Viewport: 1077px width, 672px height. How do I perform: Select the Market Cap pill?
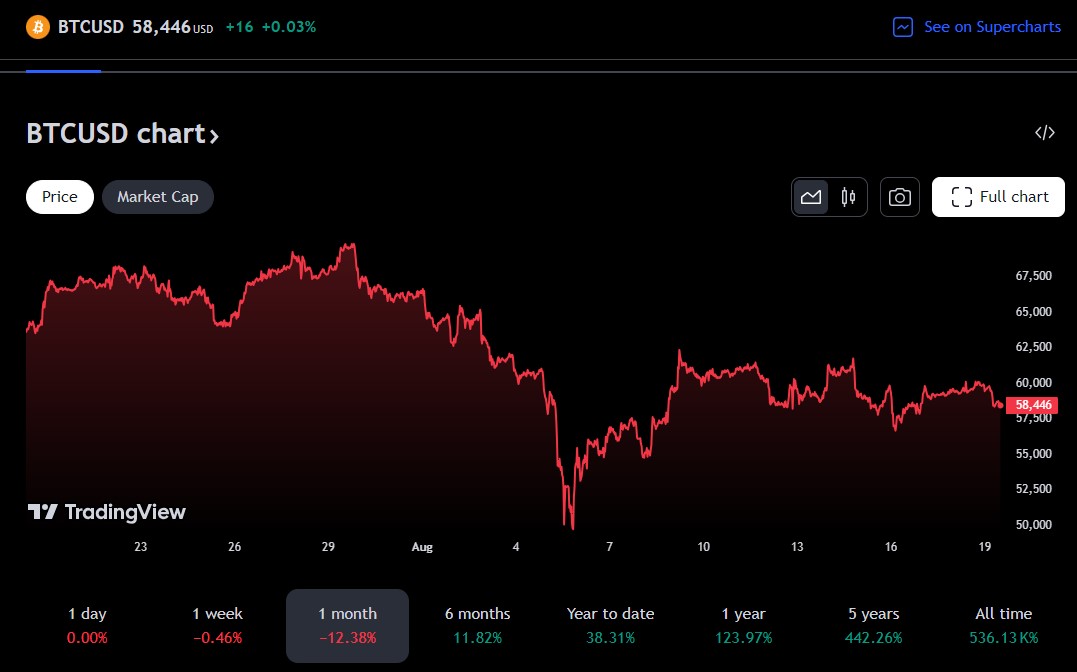(158, 197)
